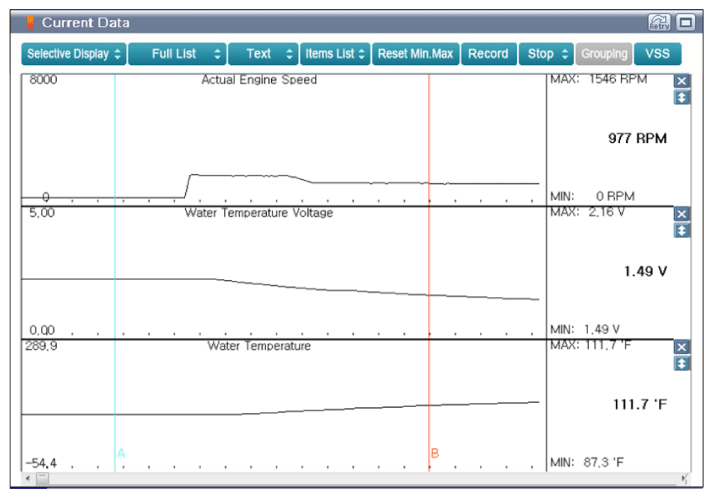Click the scrollbar left arrow

pos(28,478)
